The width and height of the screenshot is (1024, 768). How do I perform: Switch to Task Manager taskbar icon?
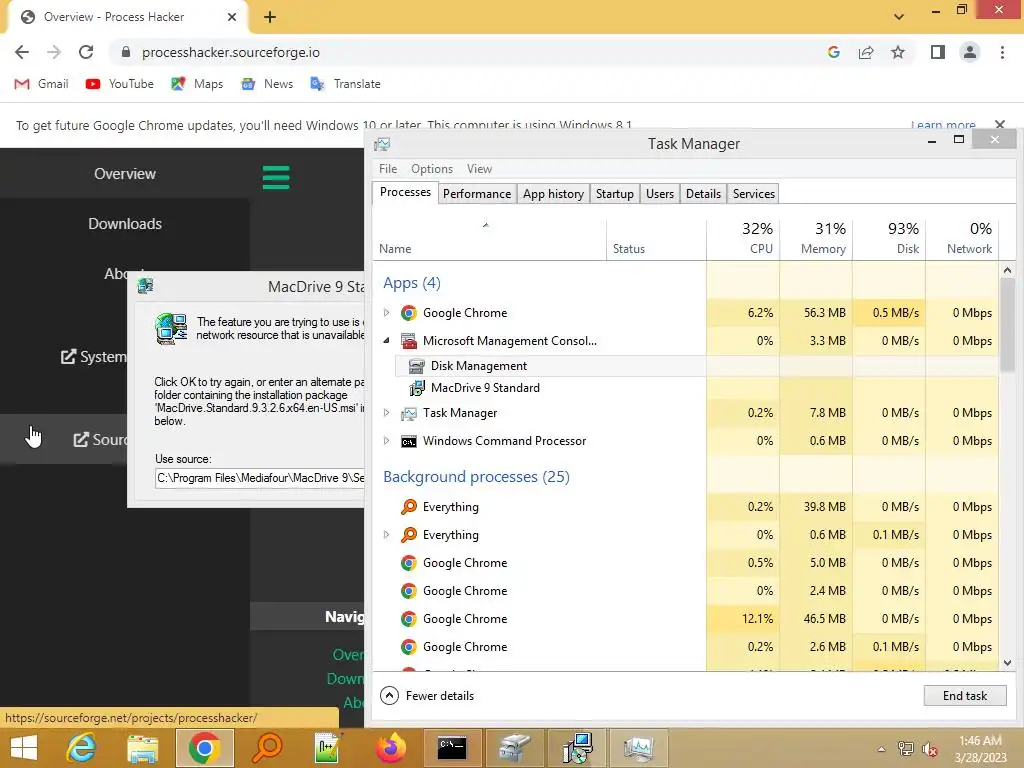(x=638, y=748)
